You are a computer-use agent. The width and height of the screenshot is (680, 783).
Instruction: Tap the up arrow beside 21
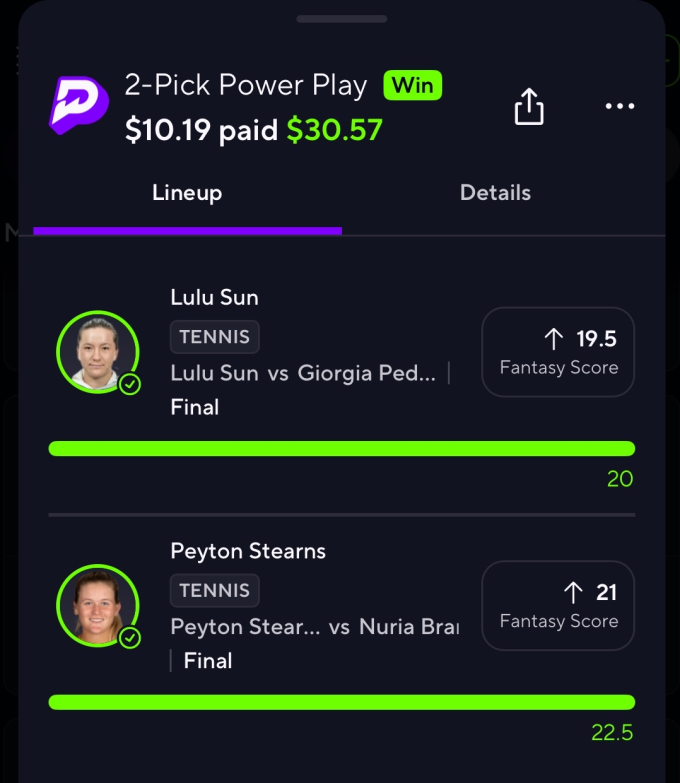click(x=573, y=593)
